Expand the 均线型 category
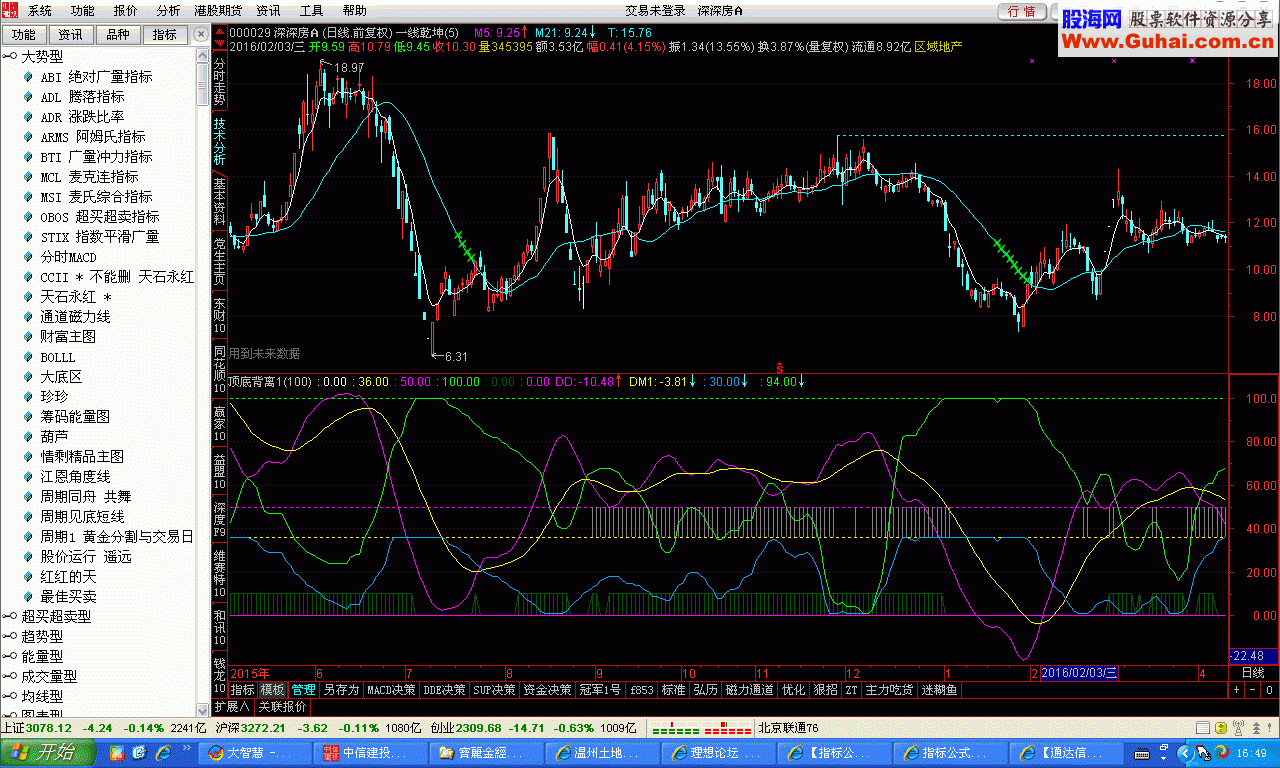Screen dimensions: 1280x768 pyautogui.click(x=10, y=697)
